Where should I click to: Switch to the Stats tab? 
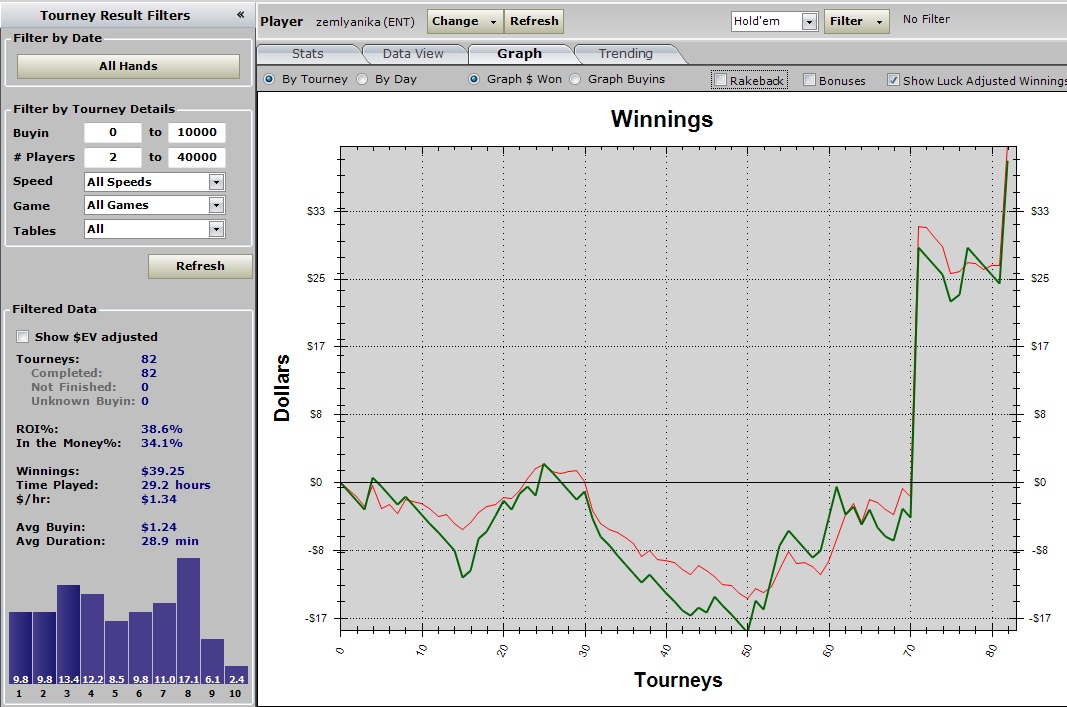tap(307, 54)
